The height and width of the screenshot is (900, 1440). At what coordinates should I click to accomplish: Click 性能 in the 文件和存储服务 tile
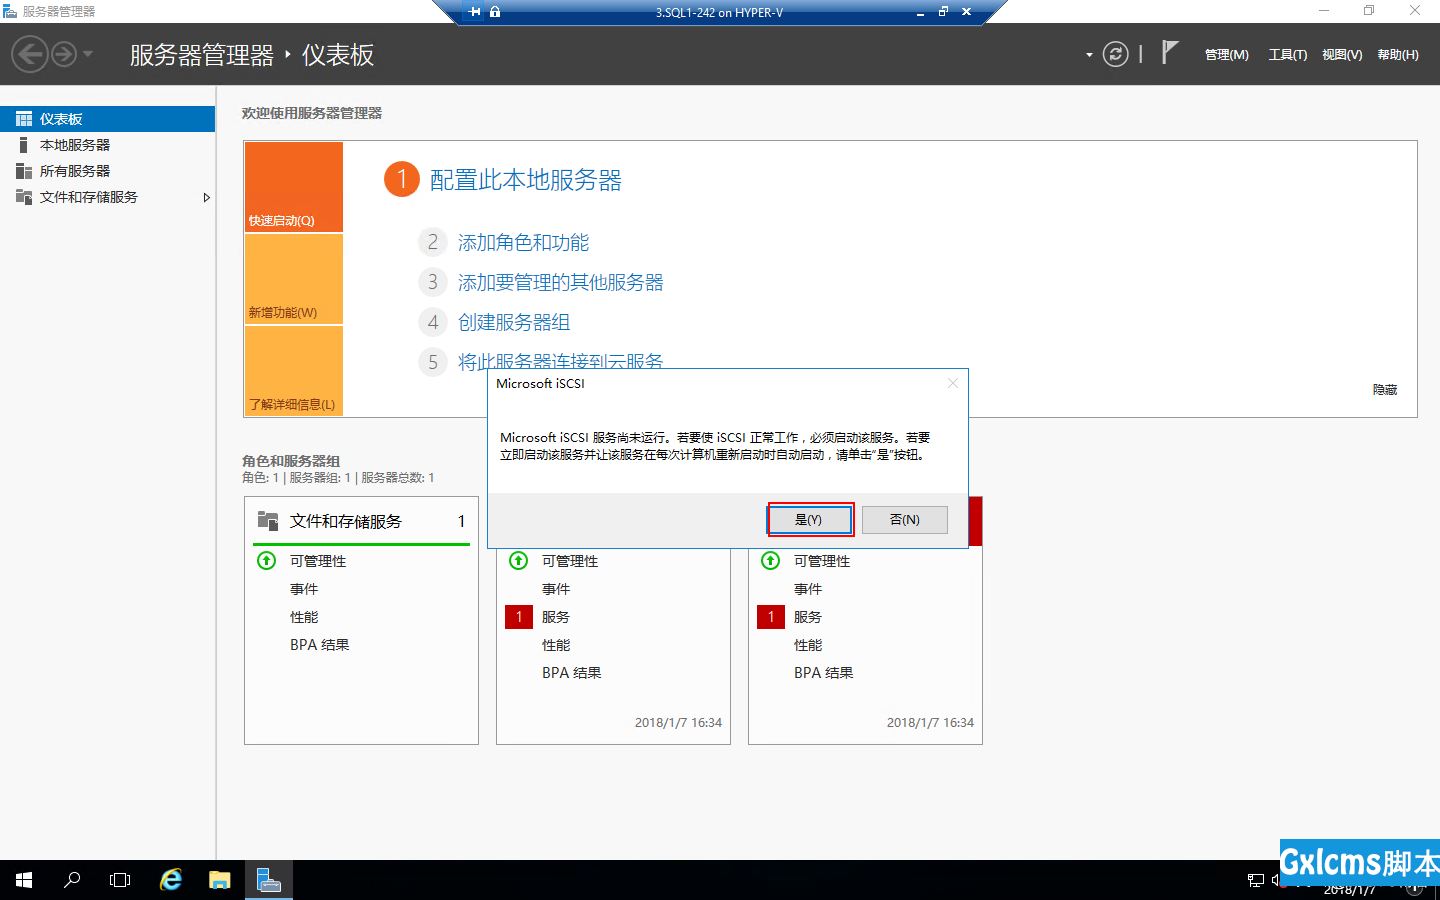(x=304, y=617)
